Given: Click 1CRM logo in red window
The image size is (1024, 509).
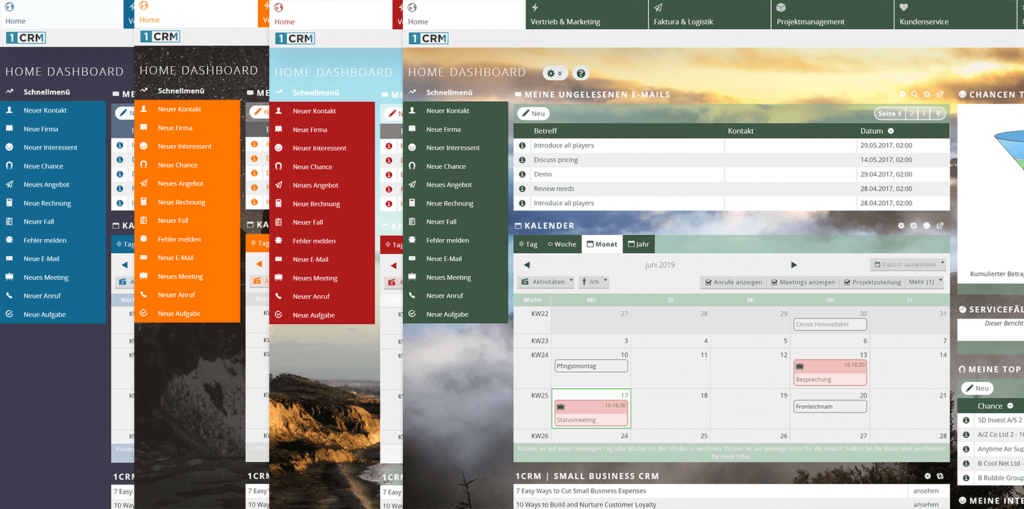Looking at the screenshot, I should (x=295, y=38).
